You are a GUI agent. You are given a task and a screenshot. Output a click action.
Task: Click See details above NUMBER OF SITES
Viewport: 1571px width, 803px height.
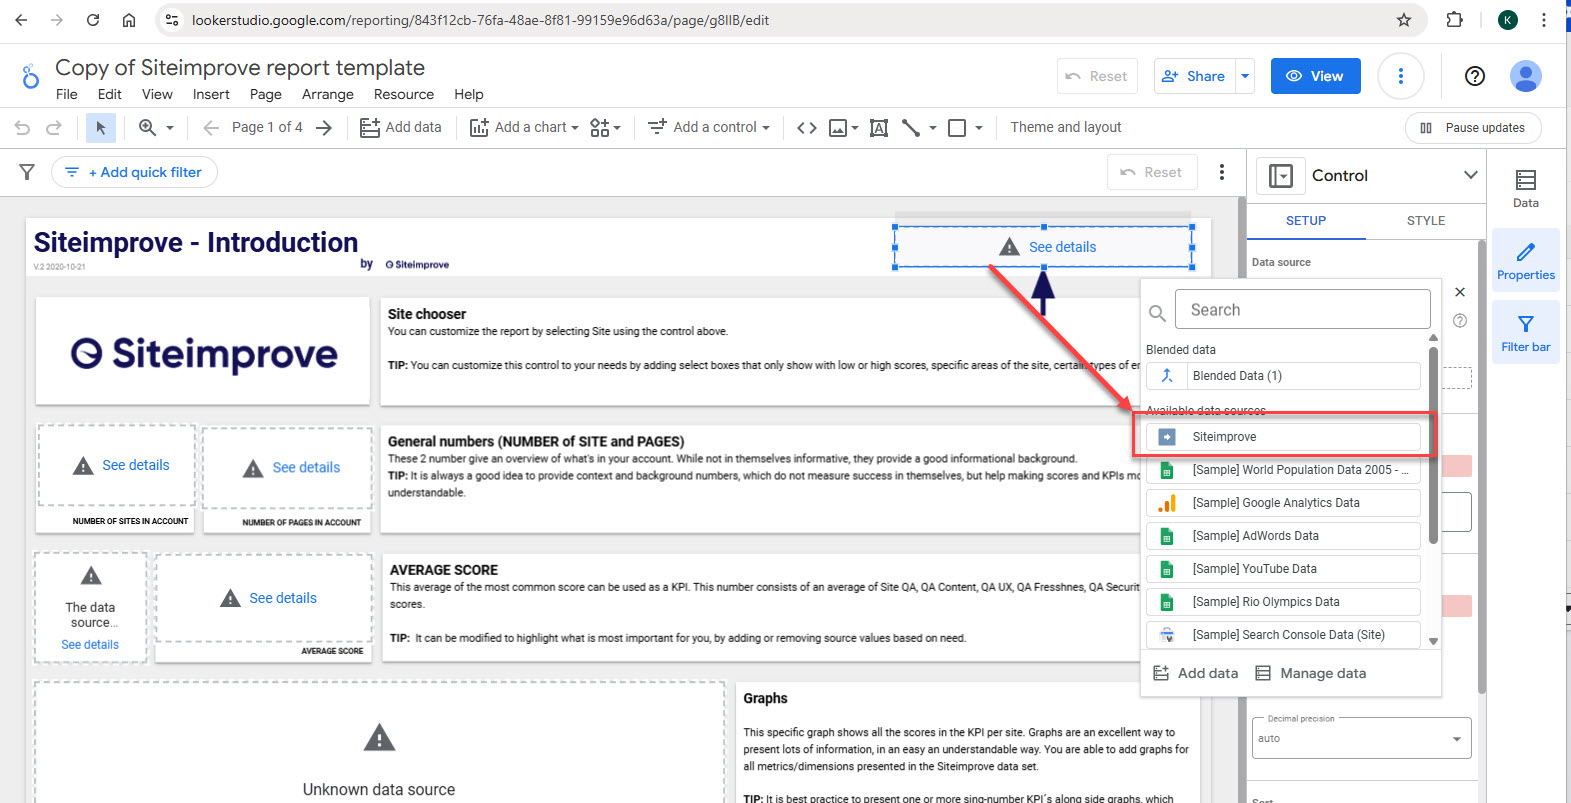tap(136, 465)
